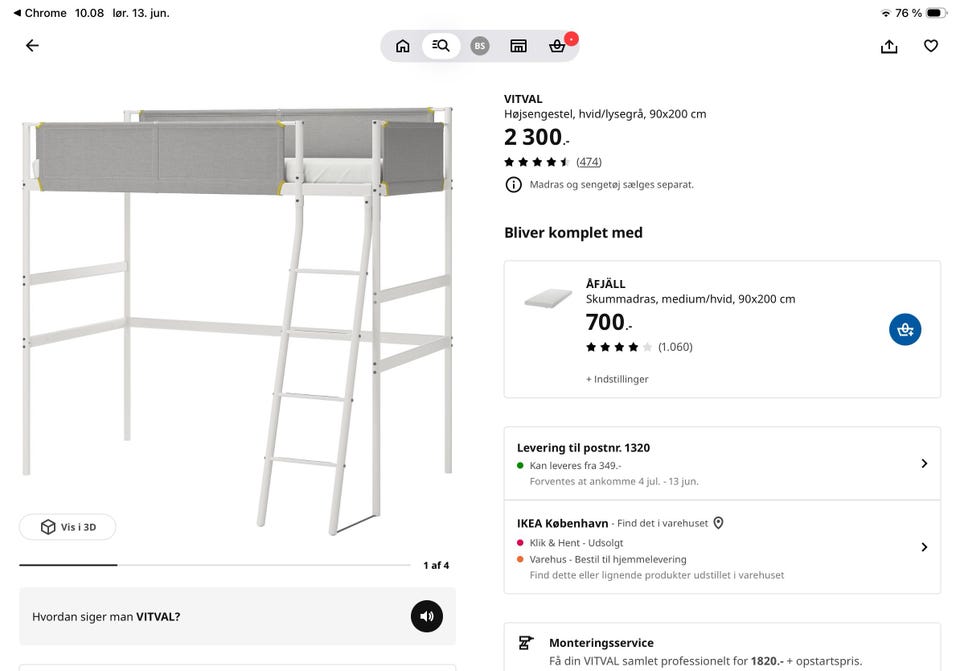Share this product with the share icon
960x671 pixels.
point(889,46)
